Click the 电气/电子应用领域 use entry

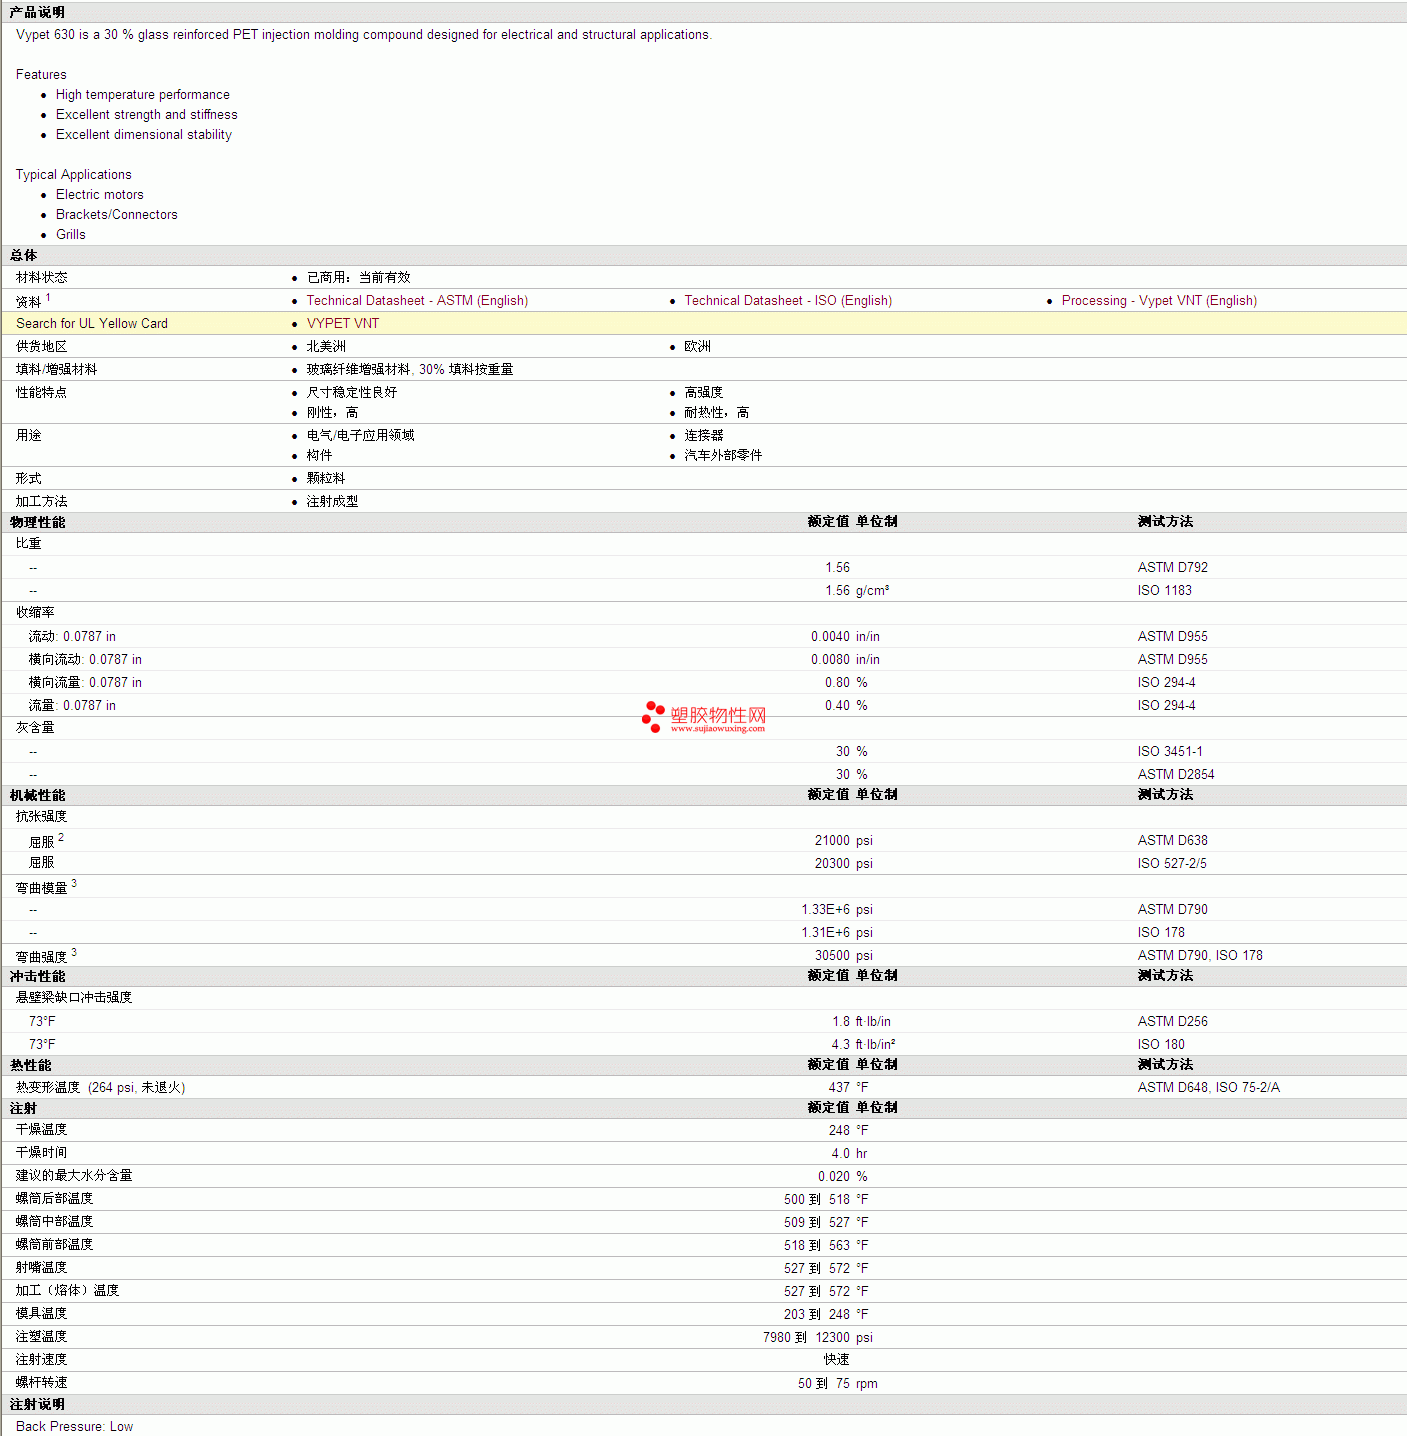(361, 436)
